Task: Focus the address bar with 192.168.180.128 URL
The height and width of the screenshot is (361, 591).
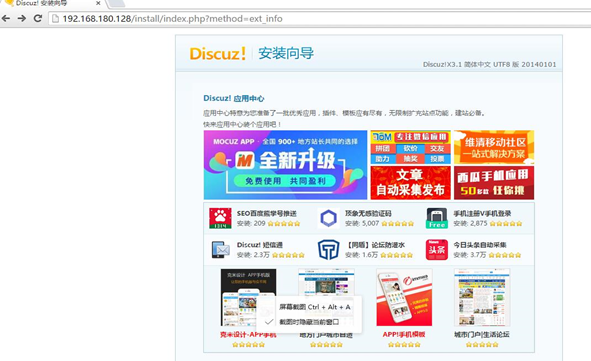Action: pos(320,18)
